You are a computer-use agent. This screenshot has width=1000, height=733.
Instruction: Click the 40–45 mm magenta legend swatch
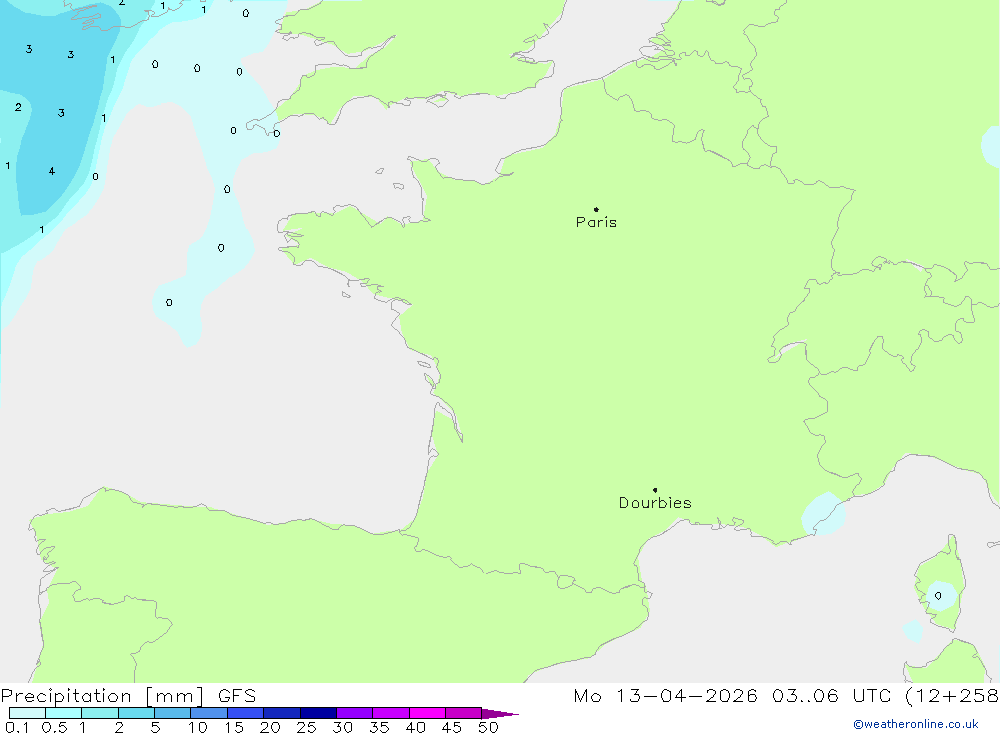click(x=427, y=713)
